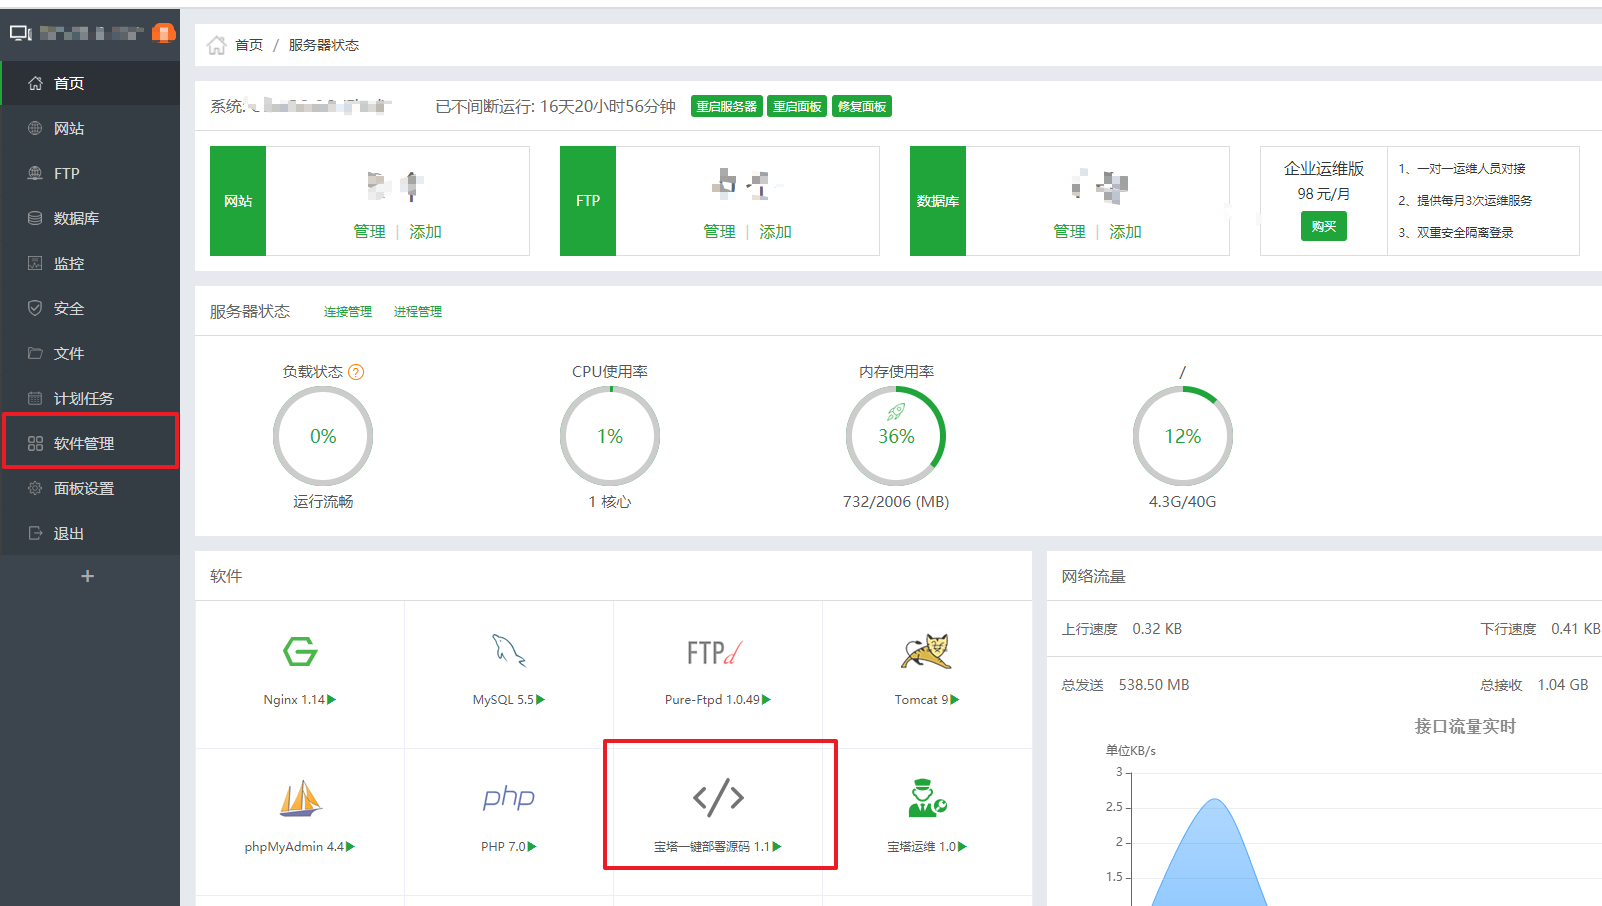Click the 0% load status gauge
The width and height of the screenshot is (1602, 906).
click(323, 436)
